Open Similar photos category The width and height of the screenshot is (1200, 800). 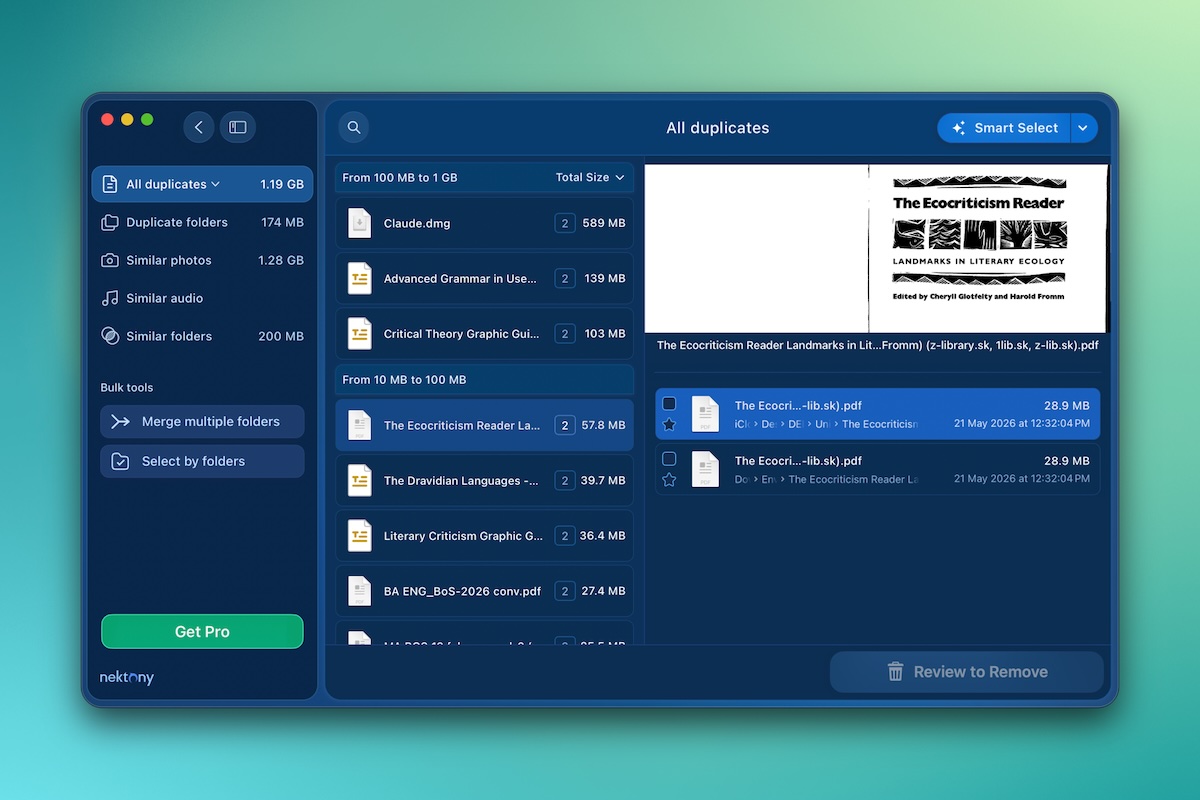(202, 260)
